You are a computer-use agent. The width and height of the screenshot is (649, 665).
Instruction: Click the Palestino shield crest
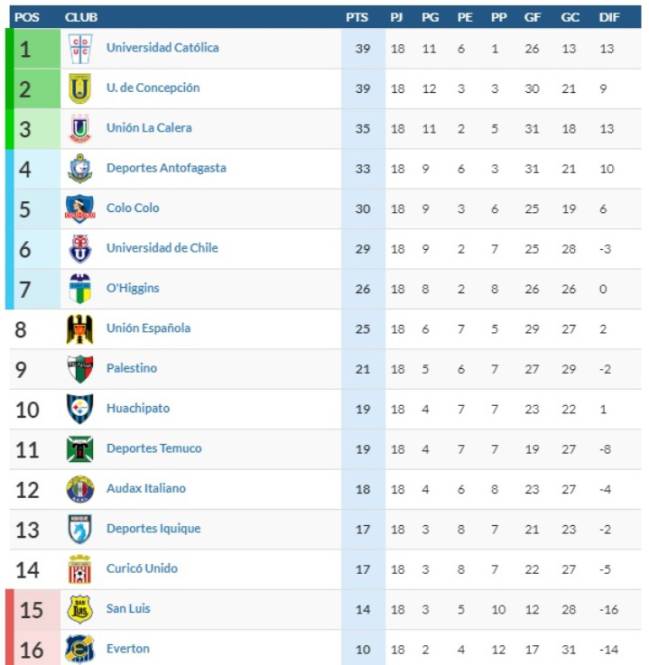[80, 369]
